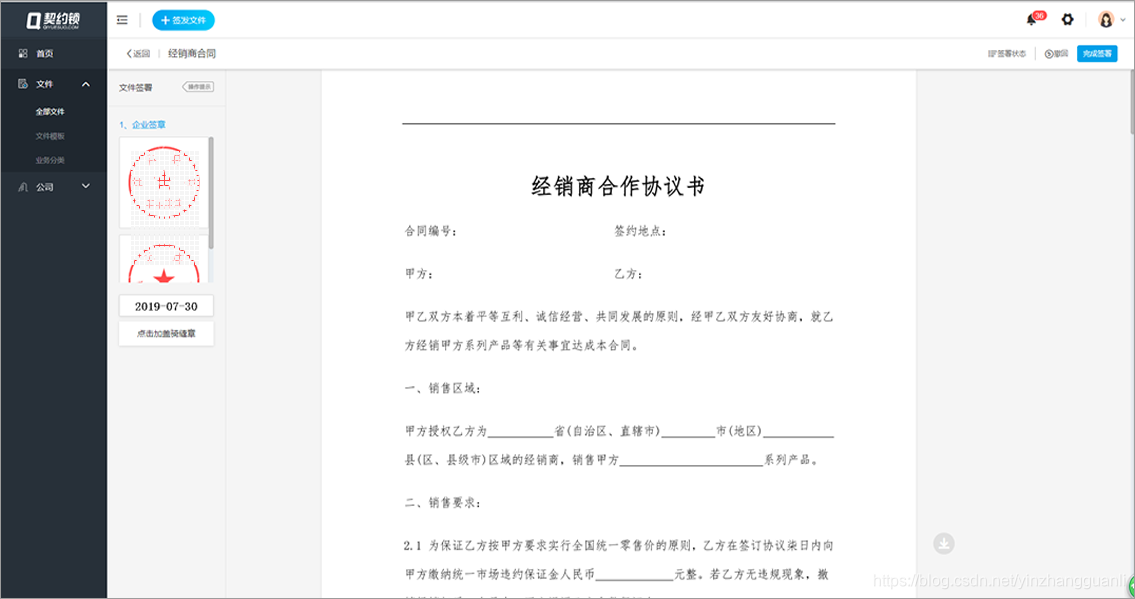
Task: Click the 点击加盖骑缝章 button
Action: pos(166,334)
